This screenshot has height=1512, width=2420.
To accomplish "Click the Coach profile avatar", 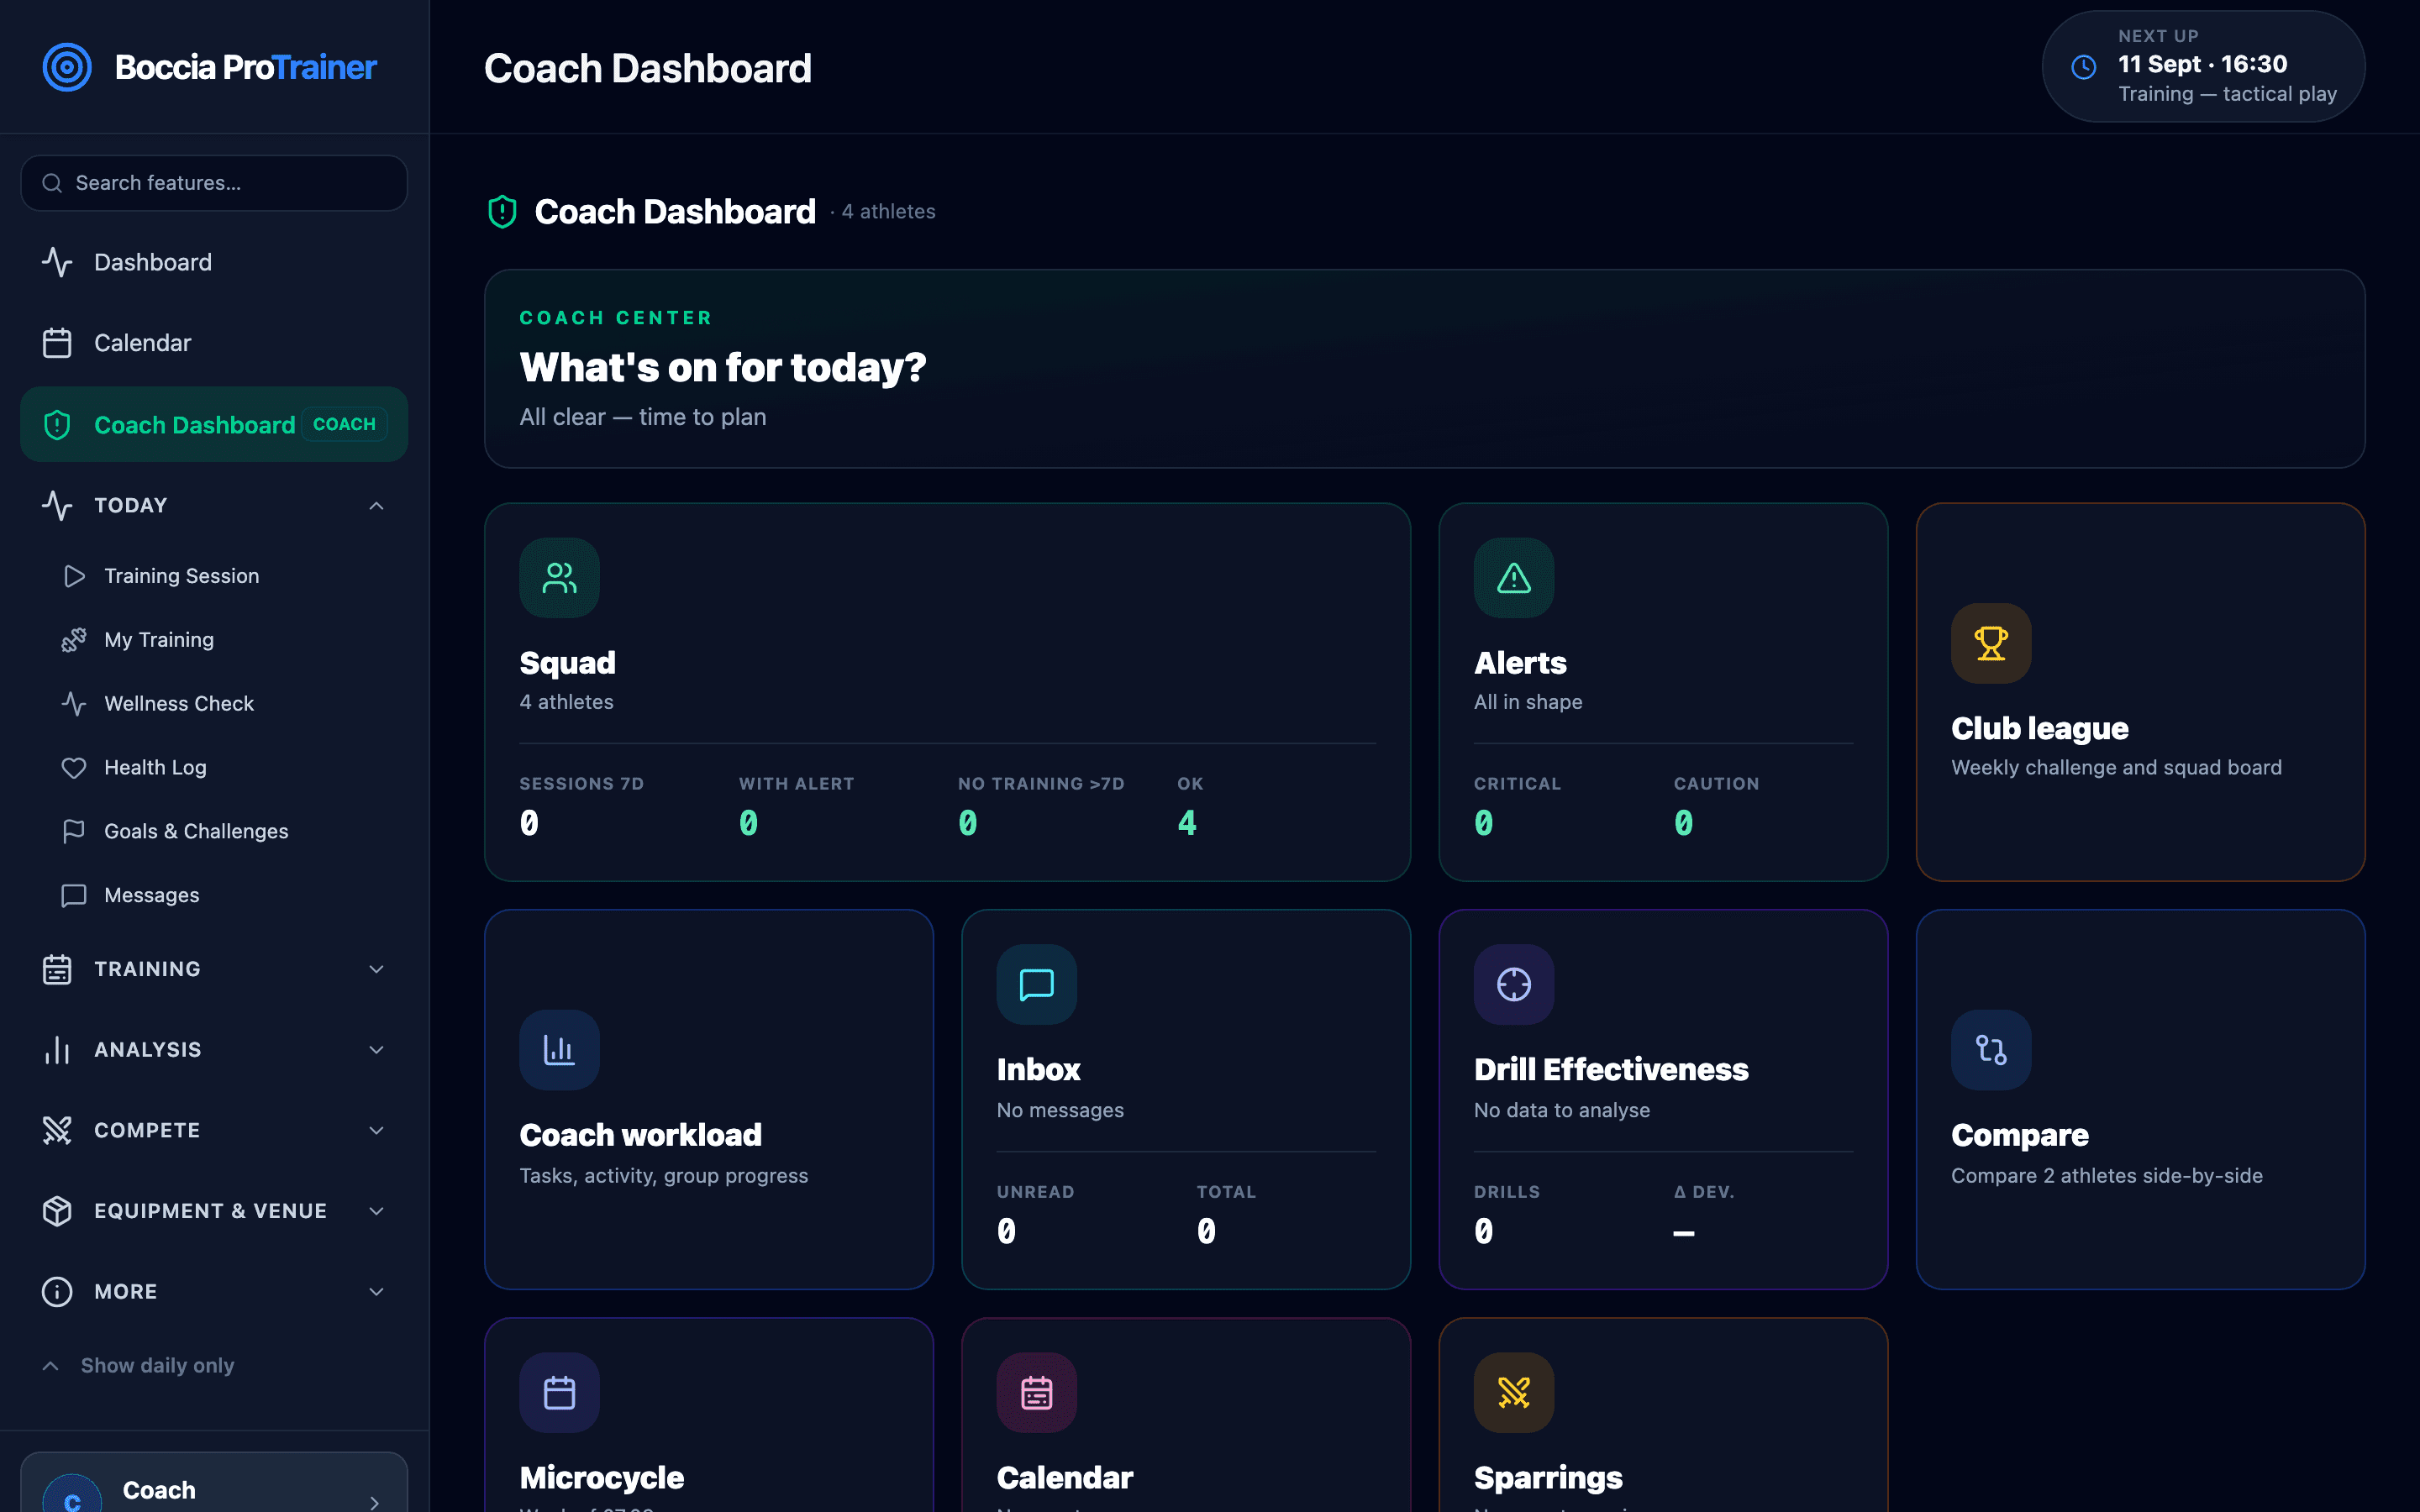I will (x=72, y=1494).
